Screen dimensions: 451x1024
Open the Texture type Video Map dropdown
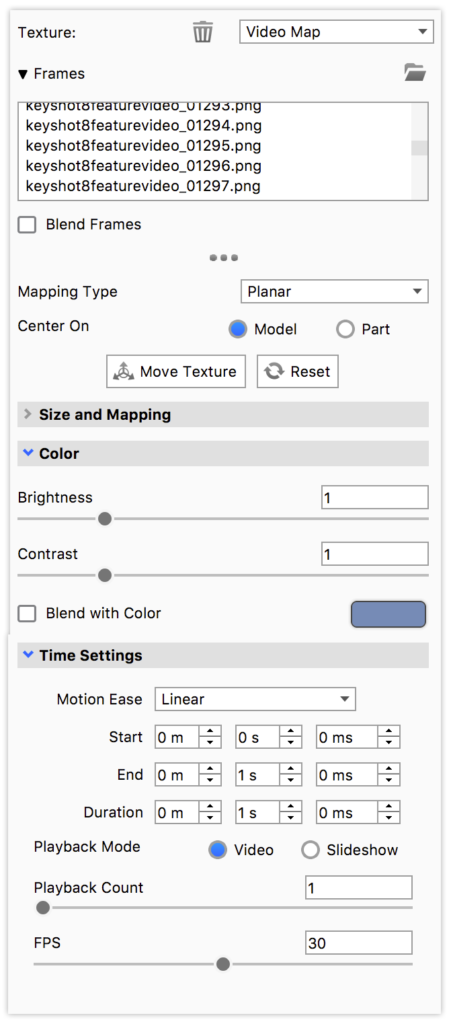click(337, 31)
